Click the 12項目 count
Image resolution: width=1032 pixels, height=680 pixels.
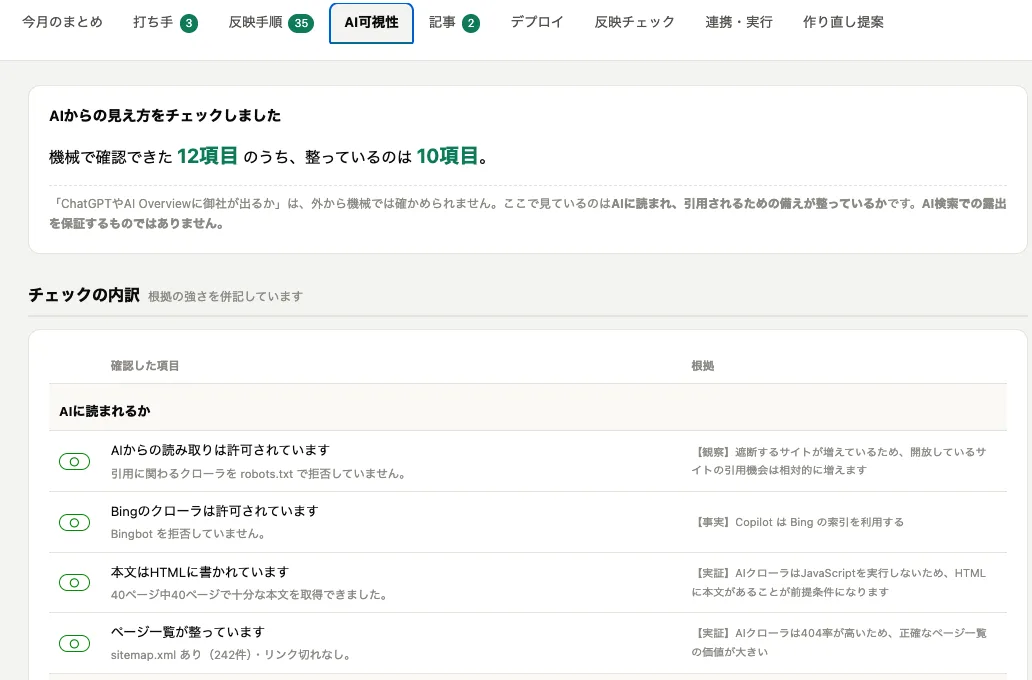207,156
